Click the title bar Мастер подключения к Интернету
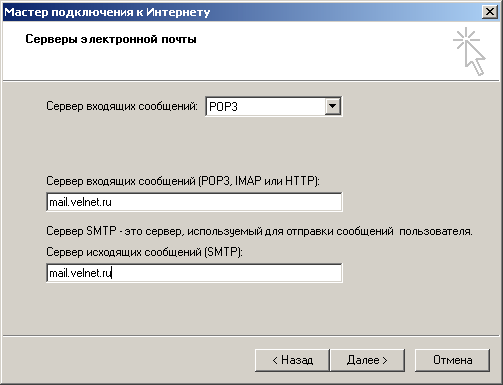The width and height of the screenshot is (503, 385). click(107, 12)
